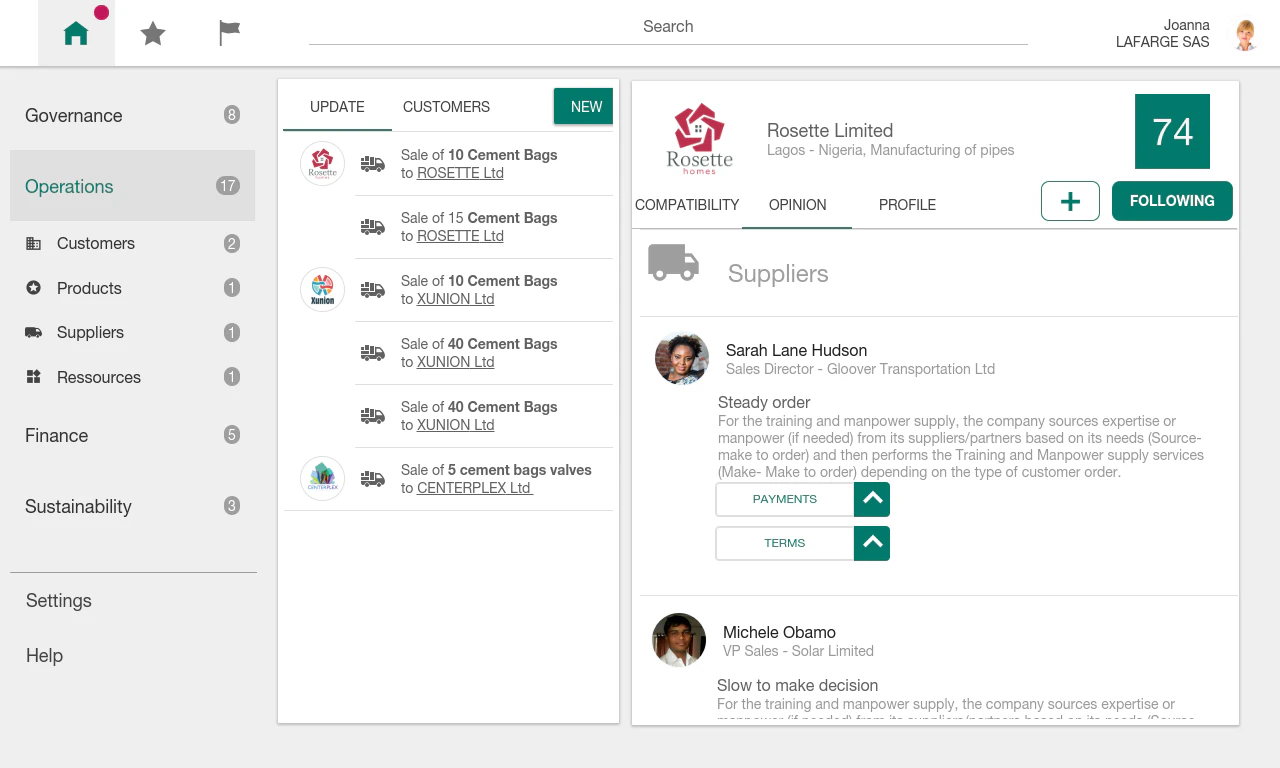Click the Operations count badge 17
The width and height of the screenshot is (1280, 768).
click(x=228, y=186)
